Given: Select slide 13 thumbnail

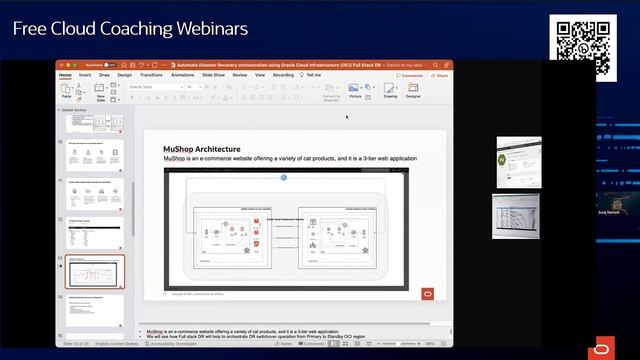Looking at the screenshot, I should (x=95, y=272).
